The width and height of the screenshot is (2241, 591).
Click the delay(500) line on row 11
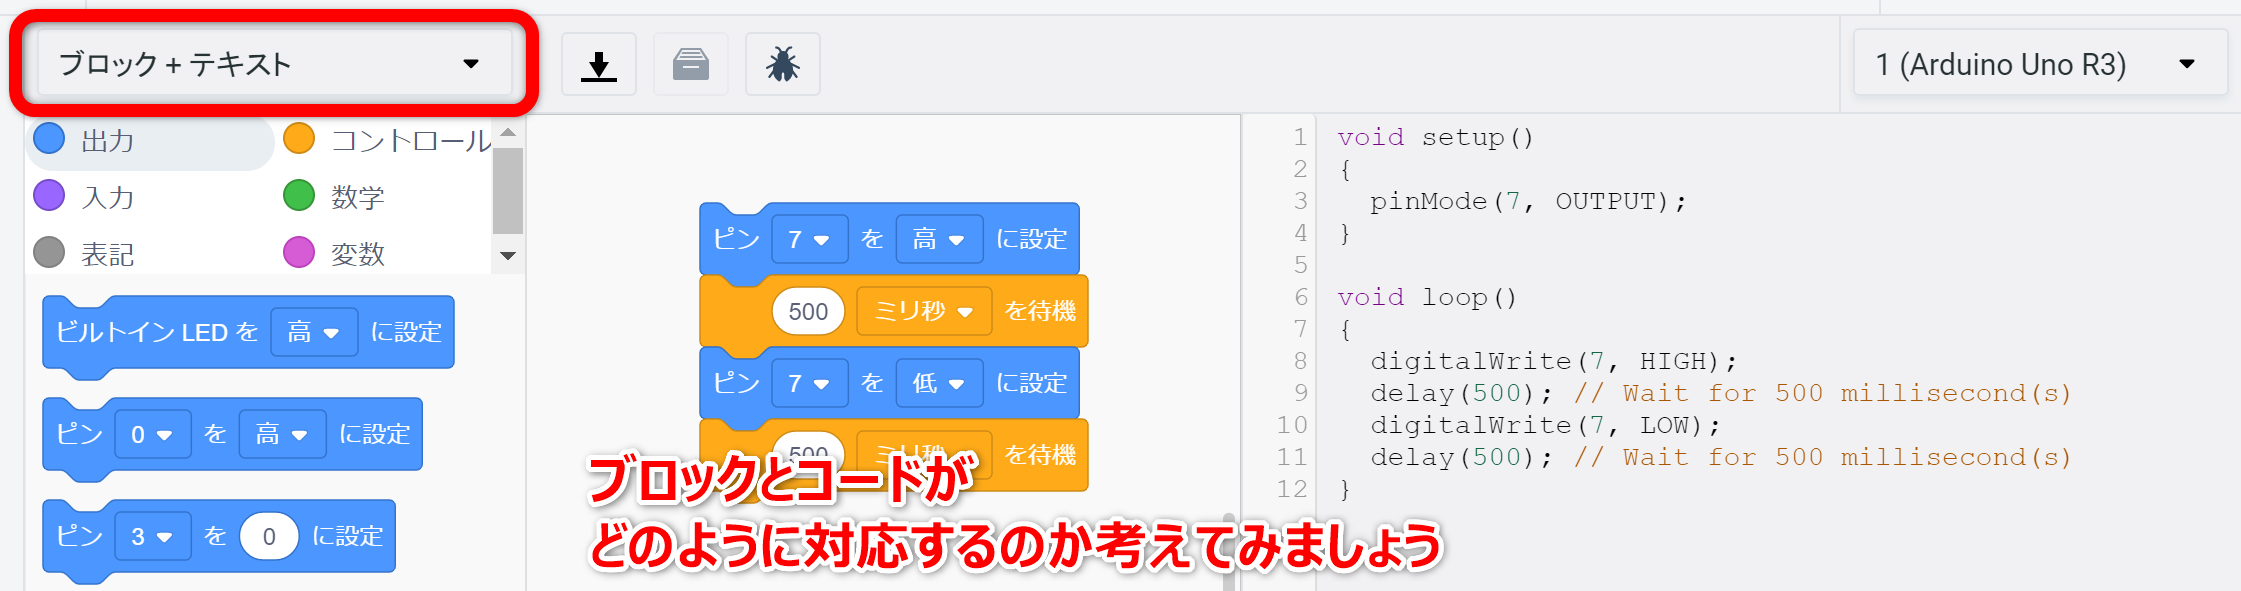[x=1720, y=457]
